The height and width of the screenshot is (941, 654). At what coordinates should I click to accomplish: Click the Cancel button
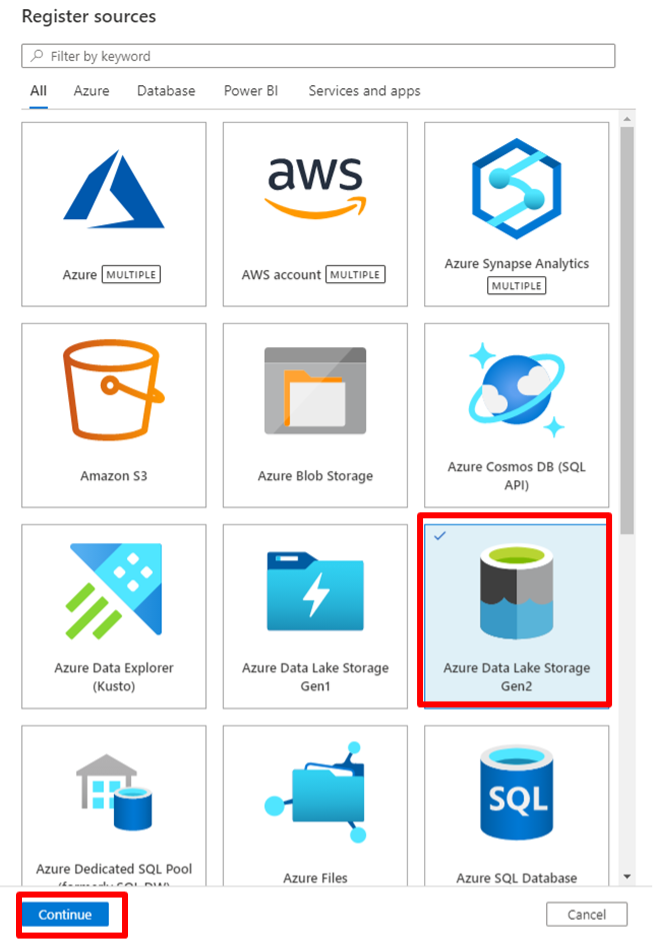pyautogui.click(x=587, y=915)
